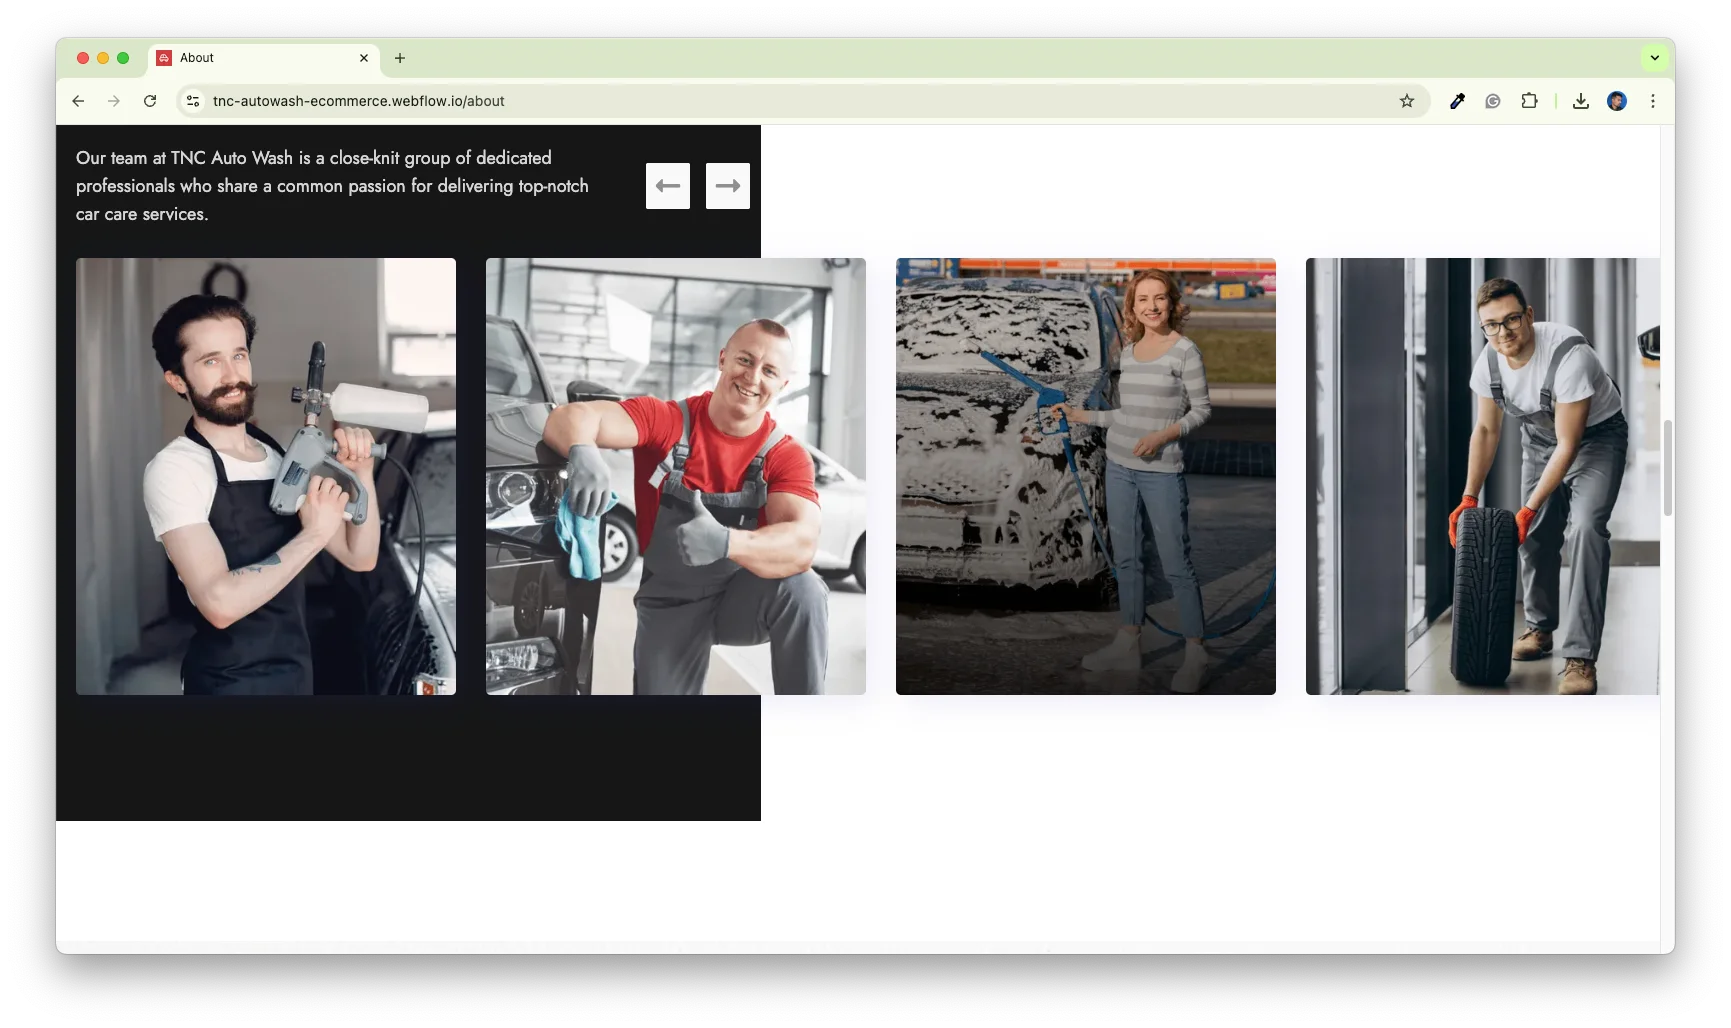Open a new tab with plus button
This screenshot has height=1028, width=1731.
pyautogui.click(x=400, y=58)
